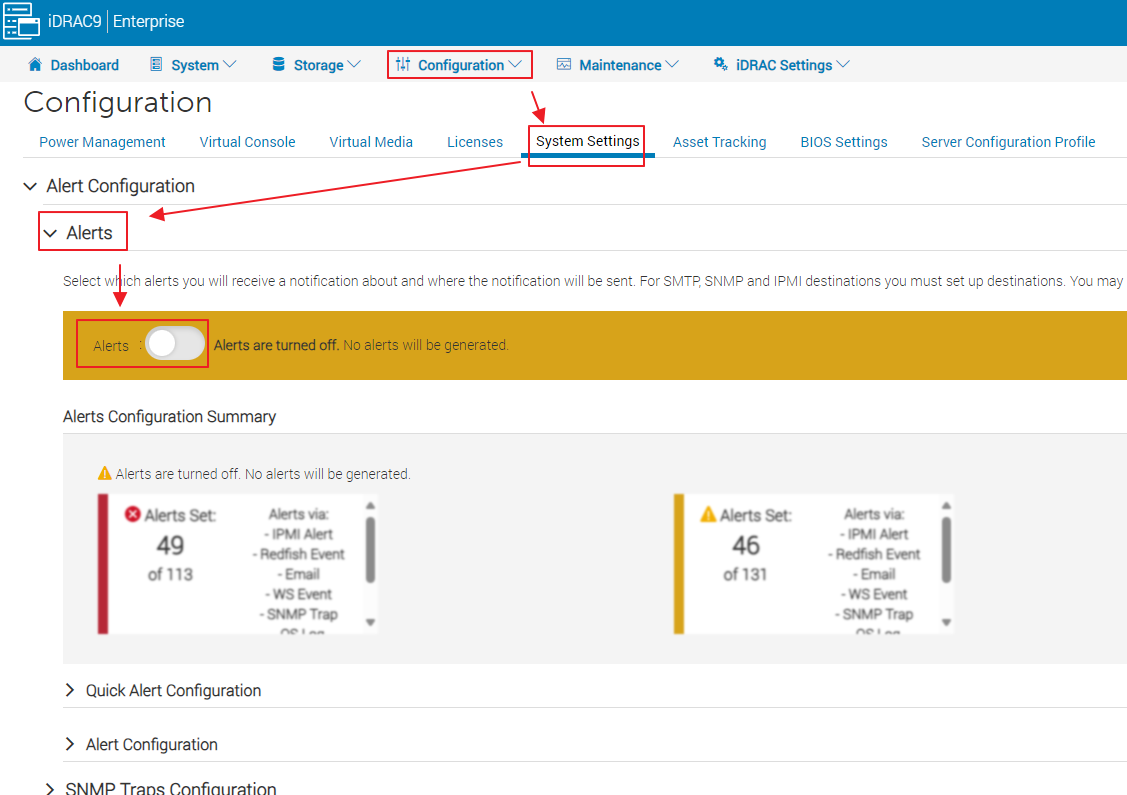1127x795 pixels.
Task: Click scroll-down arrow in critical alerts card
Action: [x=370, y=622]
